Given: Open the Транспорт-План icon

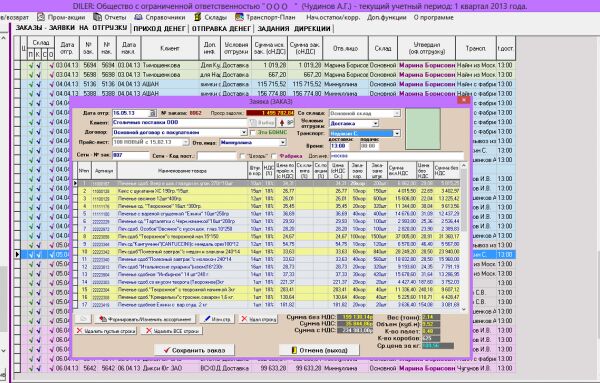Looking at the screenshot, I should [x=239, y=17].
